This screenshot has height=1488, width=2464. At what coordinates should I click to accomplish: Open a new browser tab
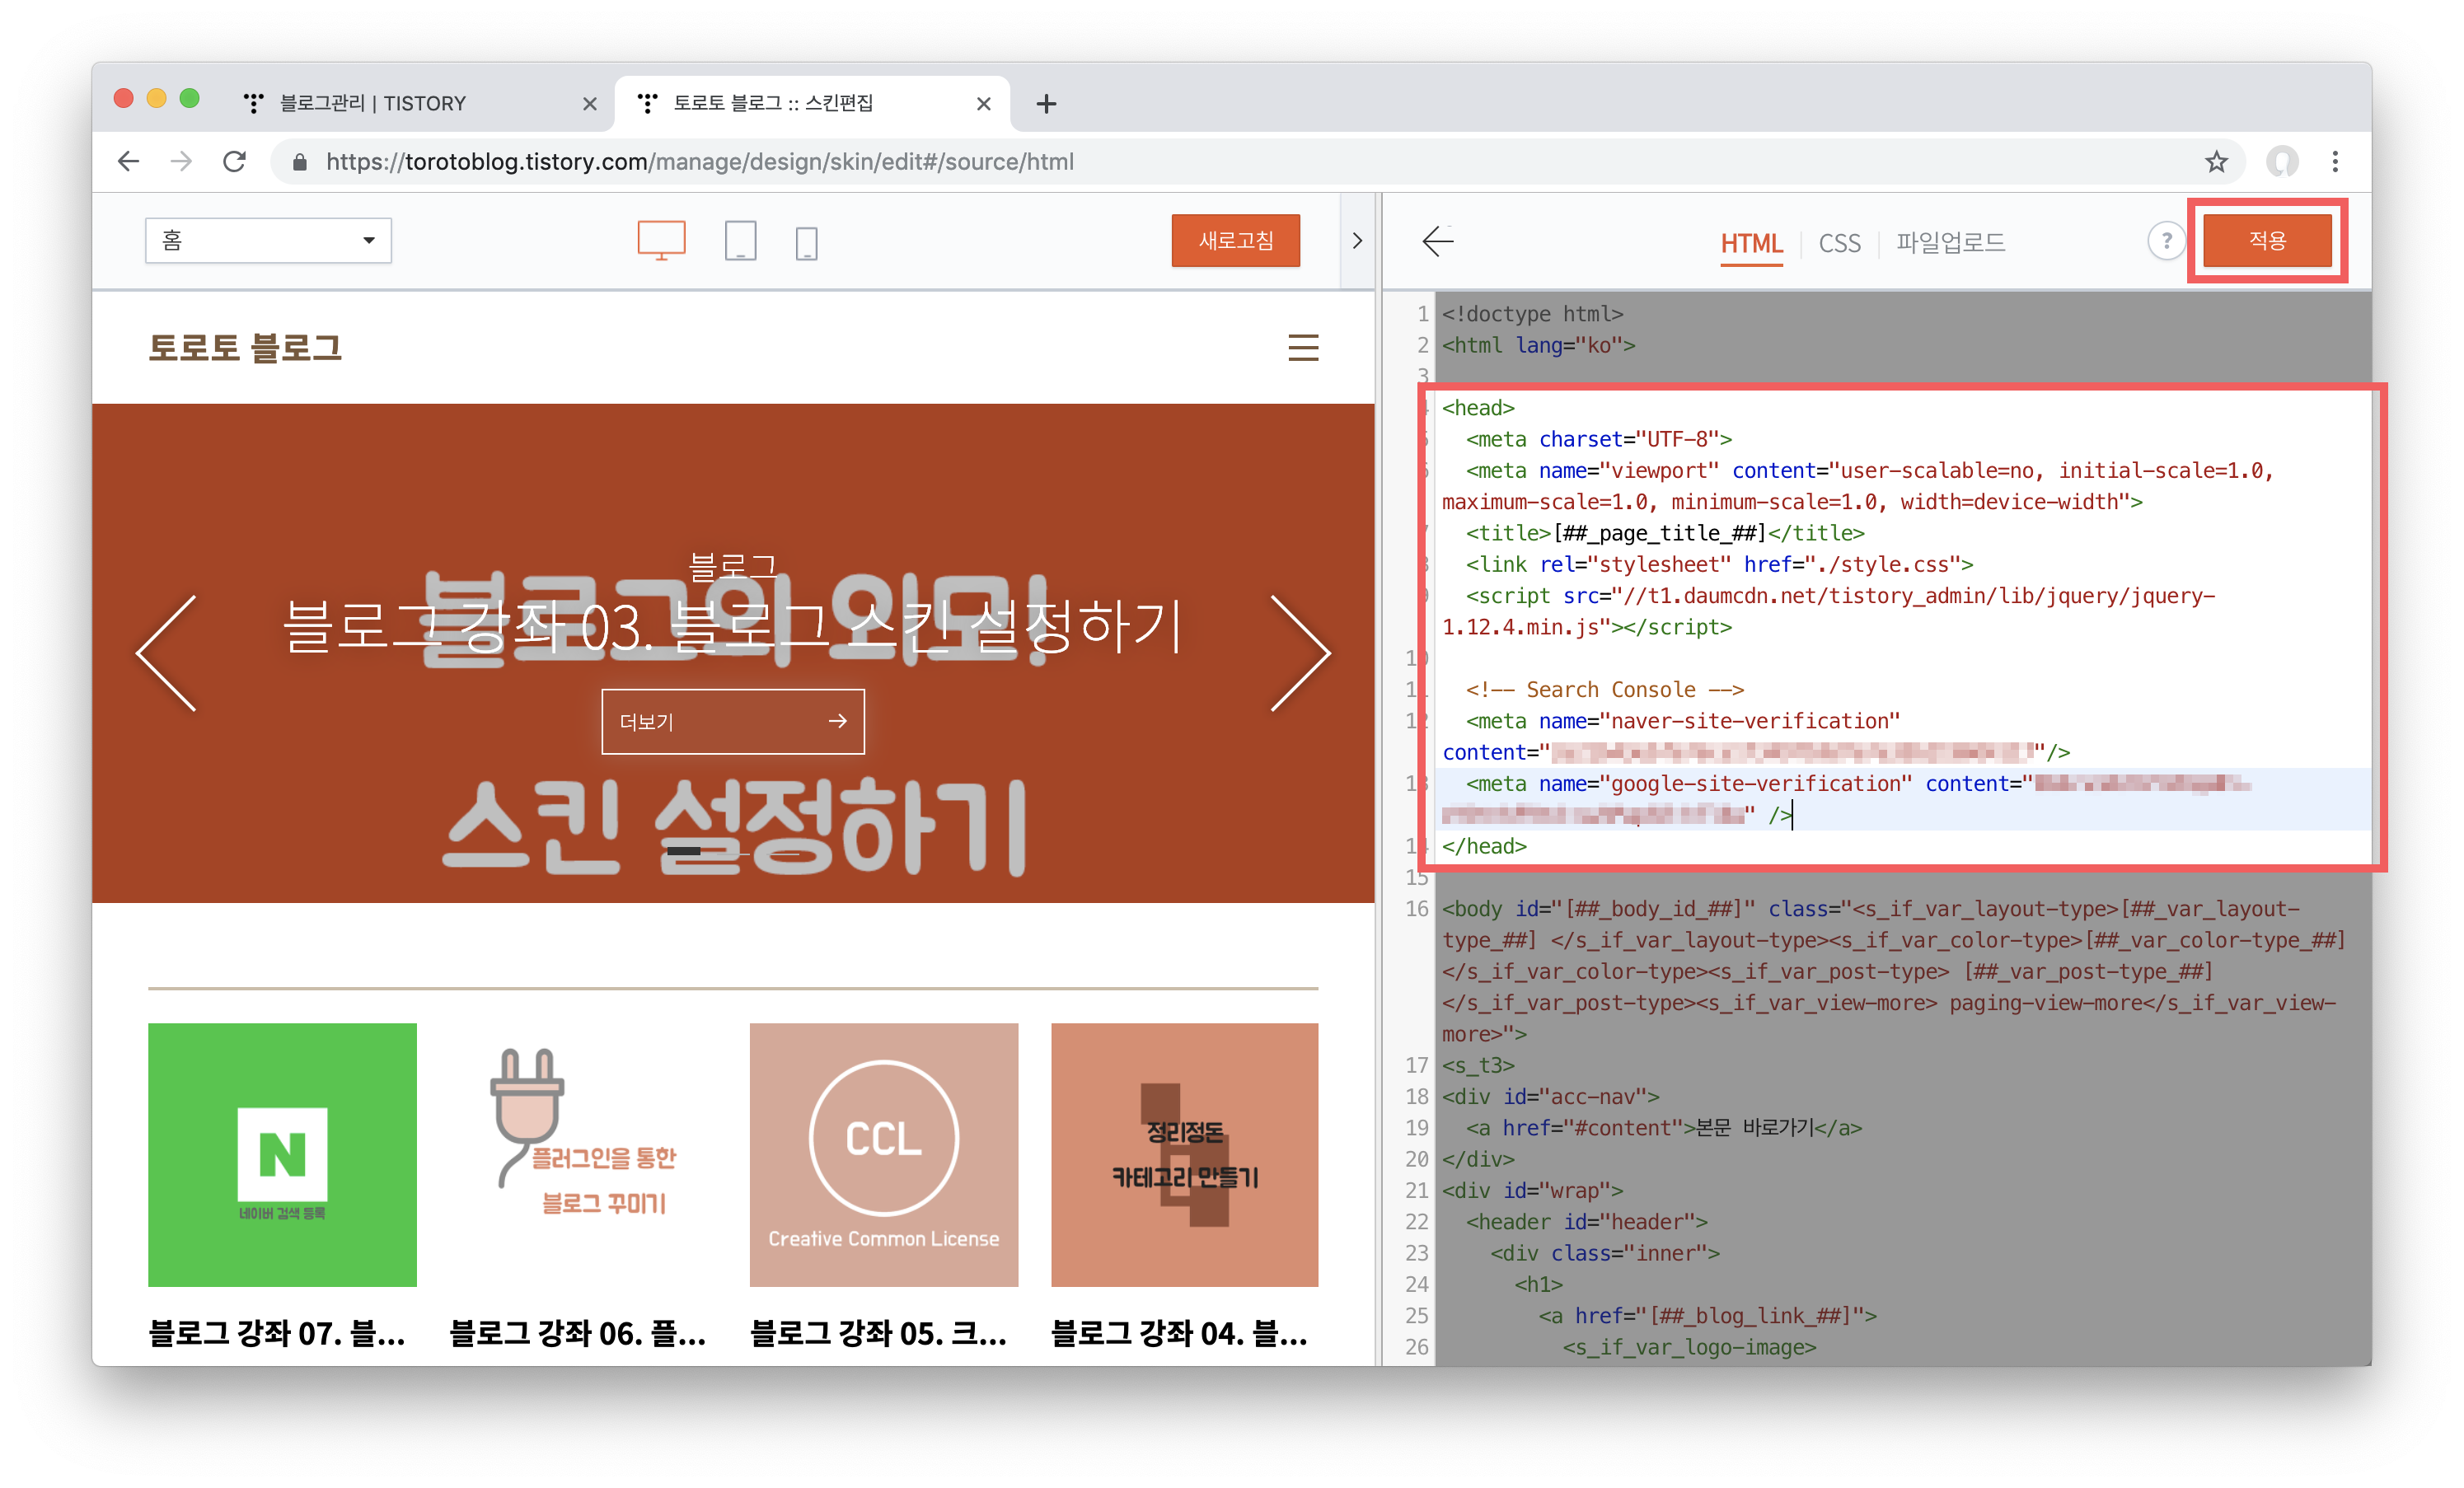point(1046,103)
